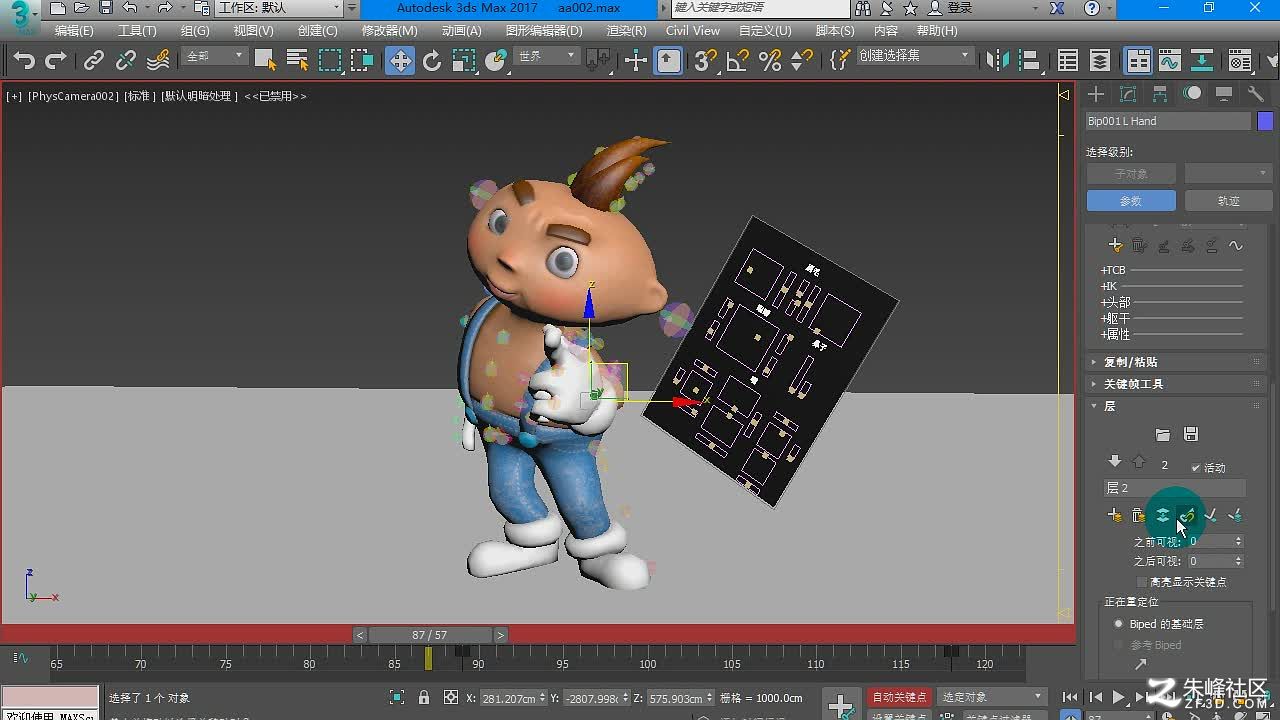Choose the Select Object tool
The width and height of the screenshot is (1280, 720).
[x=265, y=61]
